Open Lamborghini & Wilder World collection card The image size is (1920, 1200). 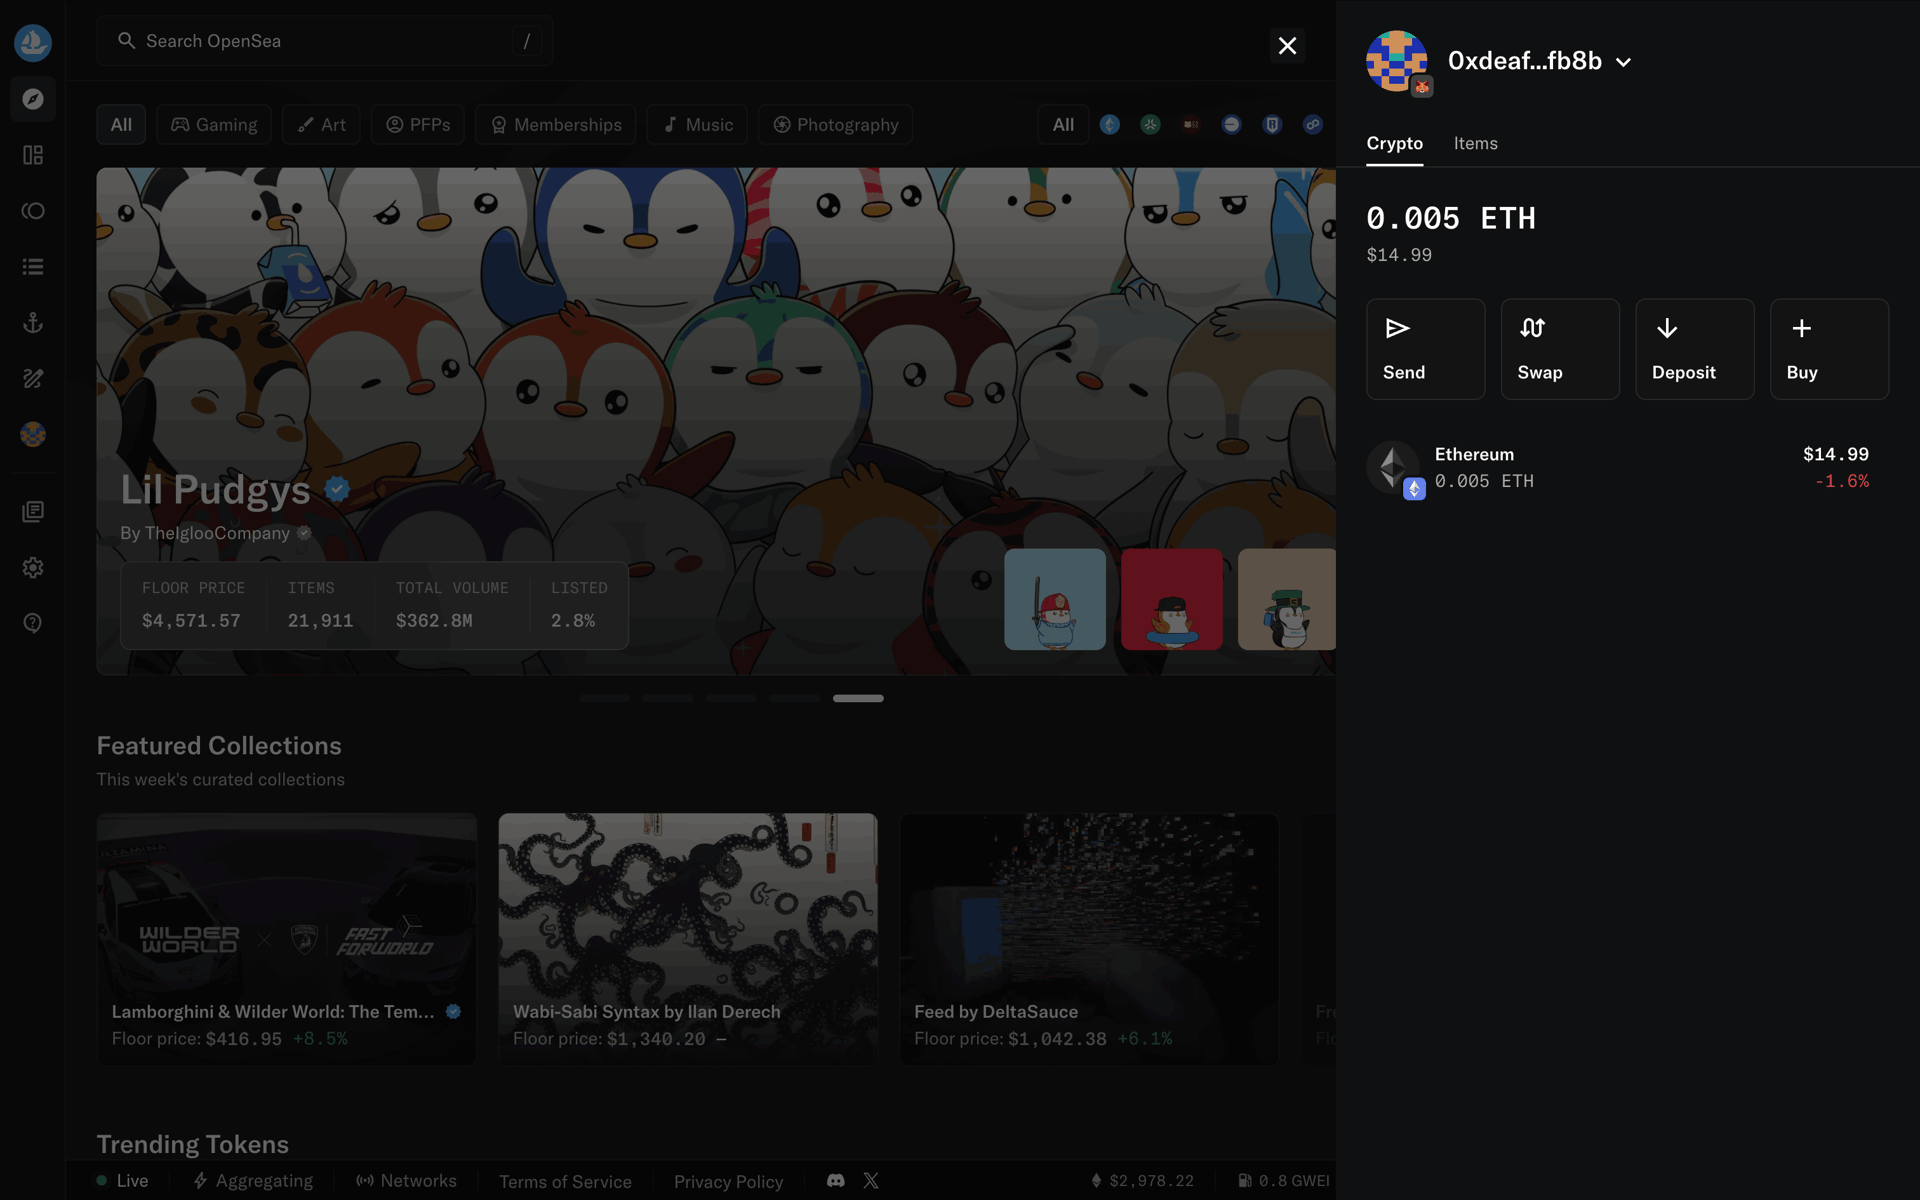287,938
